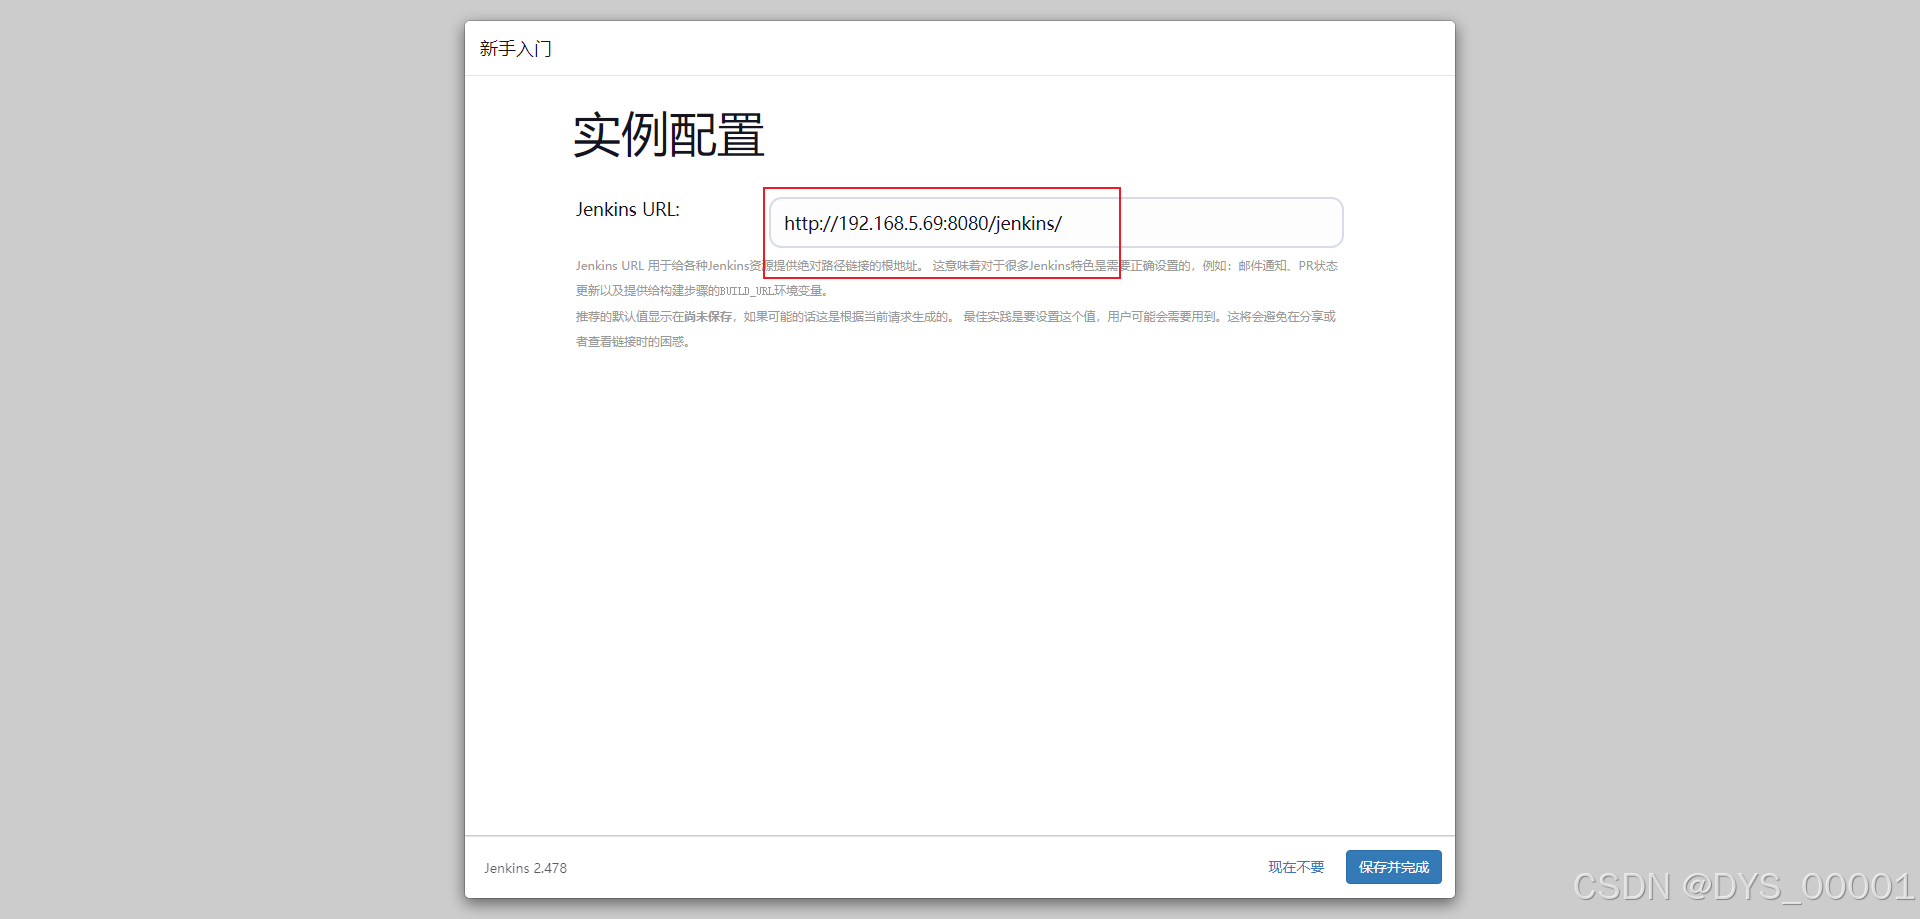Click the 实例配置 heading text
The width and height of the screenshot is (1920, 919).
tap(669, 135)
